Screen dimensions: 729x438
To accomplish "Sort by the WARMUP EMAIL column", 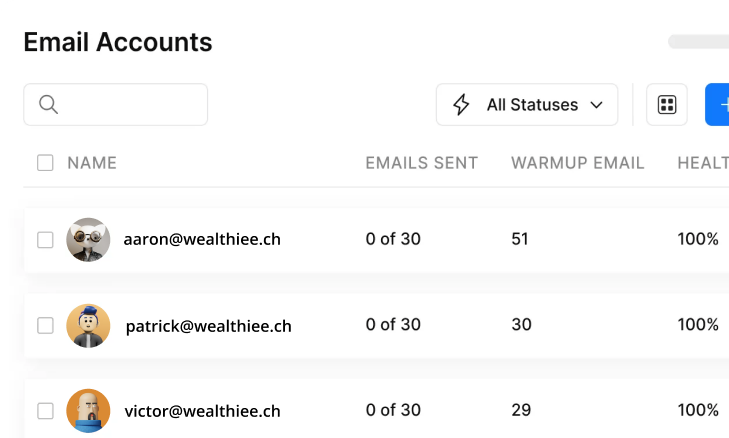I will coord(577,163).
